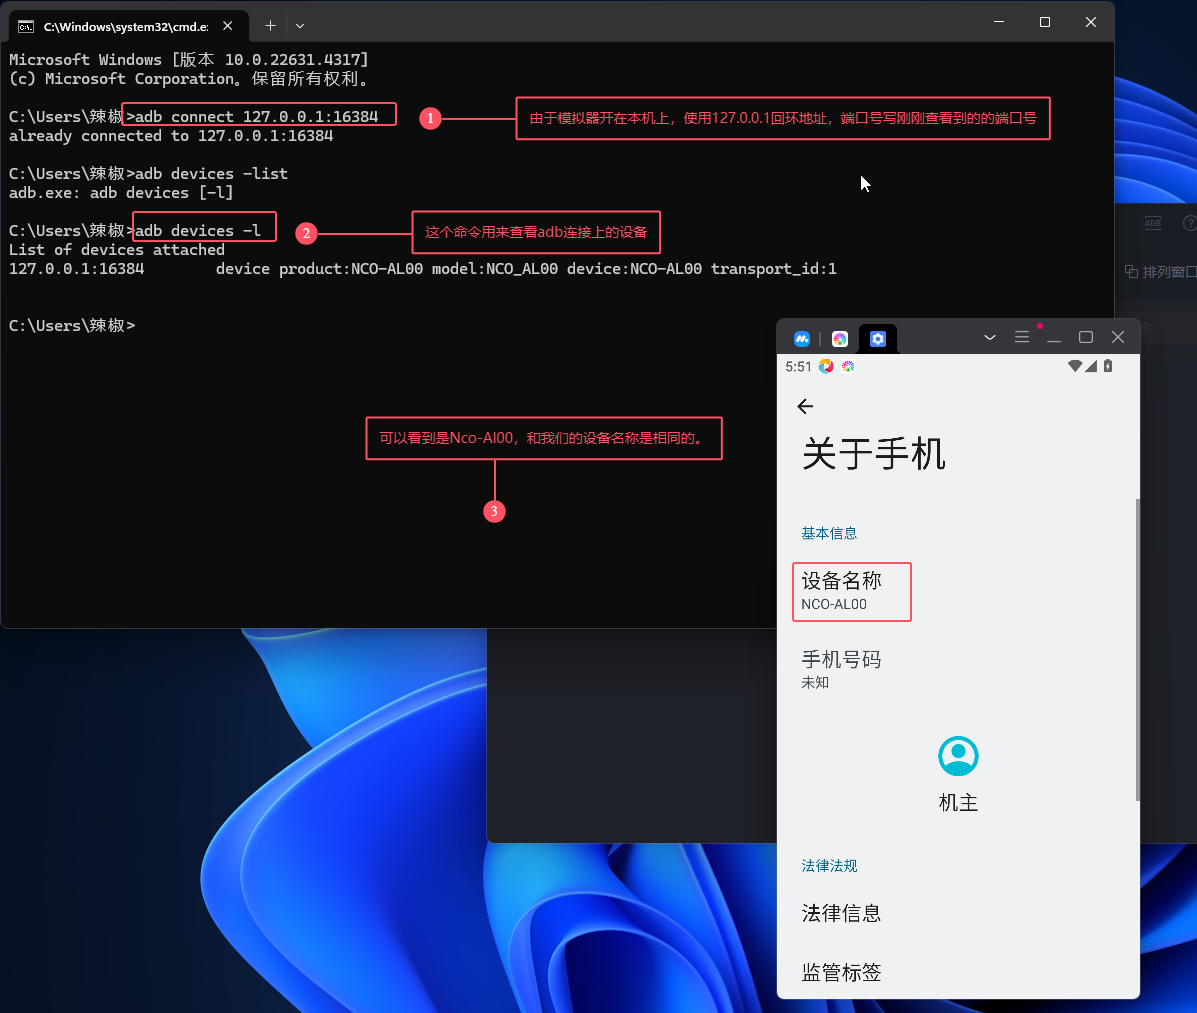1197x1013 pixels.
Task: Minimize the Windows Terminal window
Action: click(x=999, y=22)
